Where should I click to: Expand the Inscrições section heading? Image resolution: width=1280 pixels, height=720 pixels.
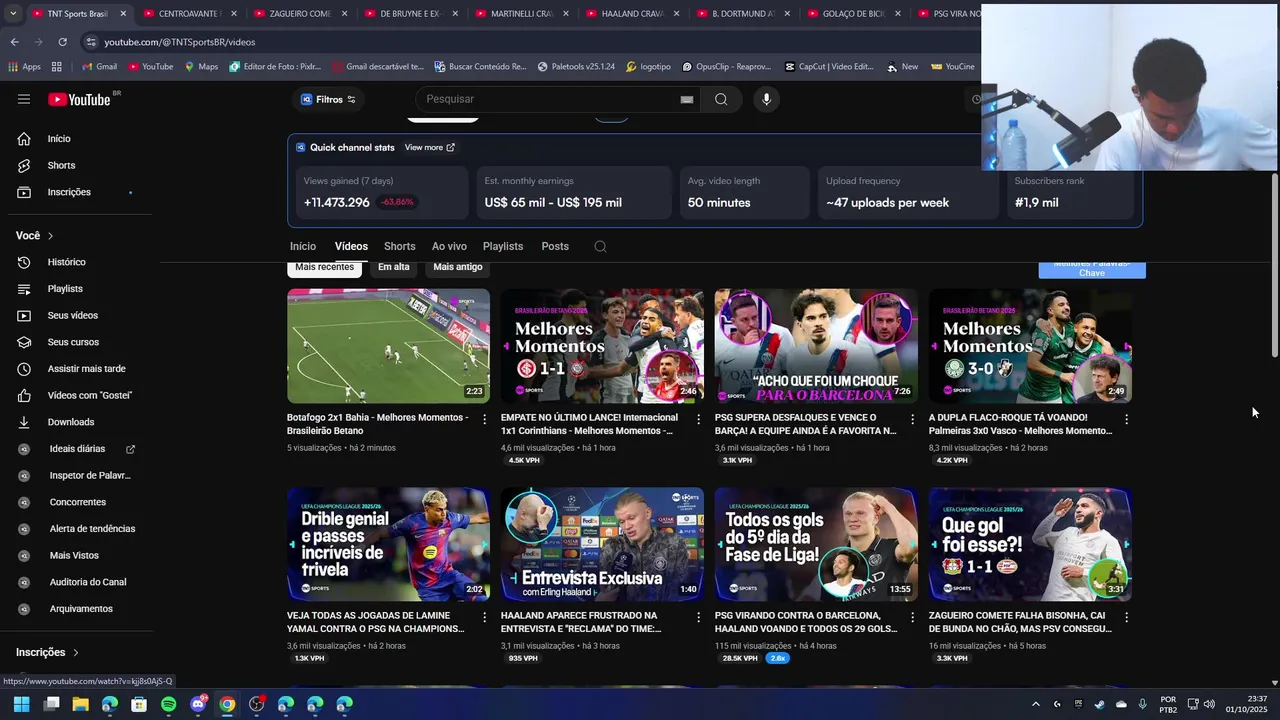tap(47, 652)
